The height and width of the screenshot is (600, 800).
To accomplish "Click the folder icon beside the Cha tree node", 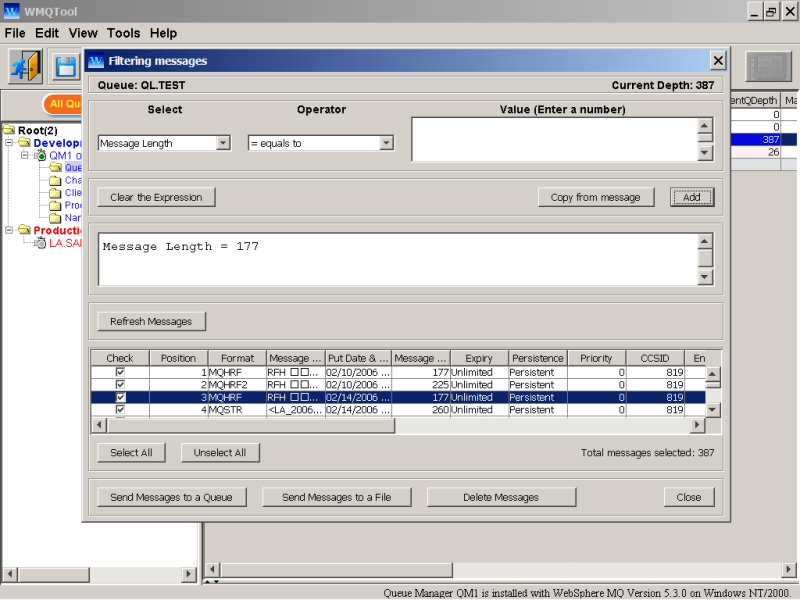I will point(55,180).
